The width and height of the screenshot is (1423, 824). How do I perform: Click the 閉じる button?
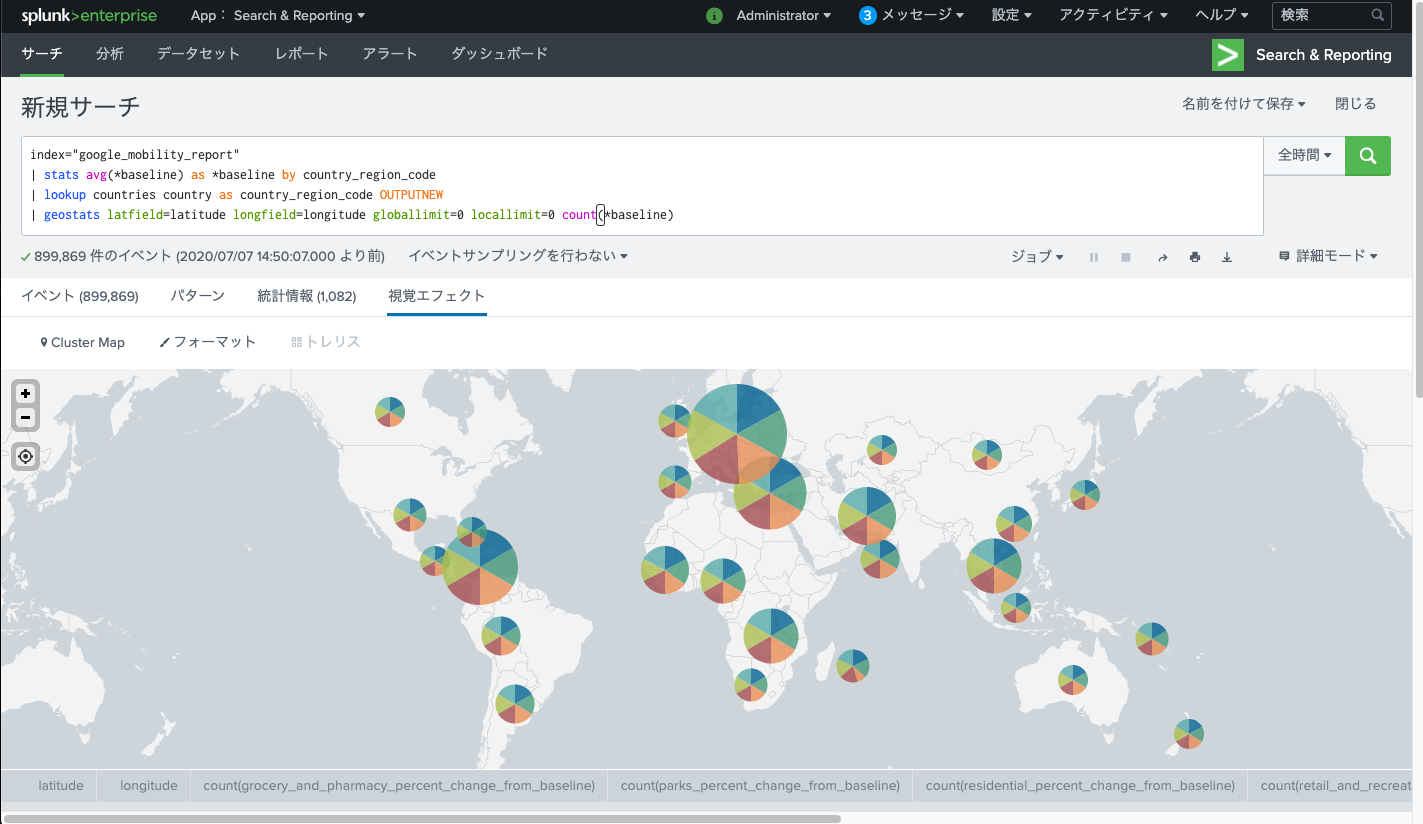point(1356,104)
